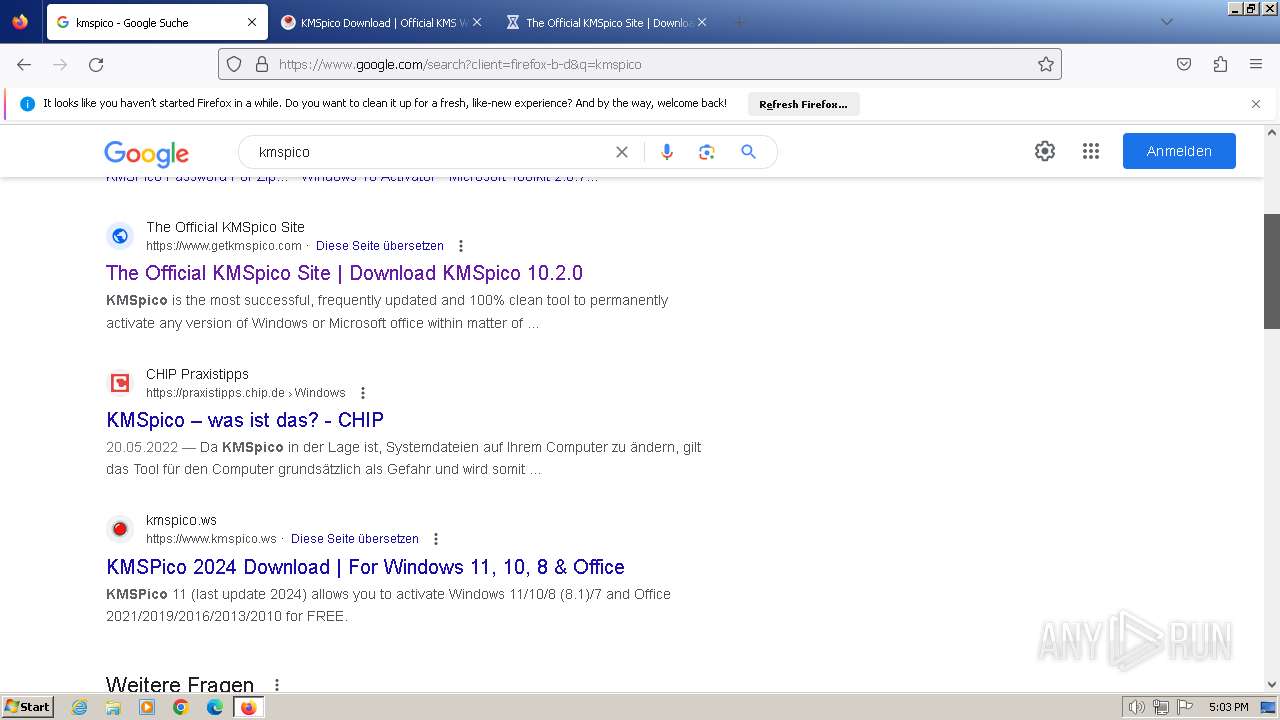Open The Official KMSpico Site result link
Screen dimensions: 1280x720
click(x=344, y=273)
